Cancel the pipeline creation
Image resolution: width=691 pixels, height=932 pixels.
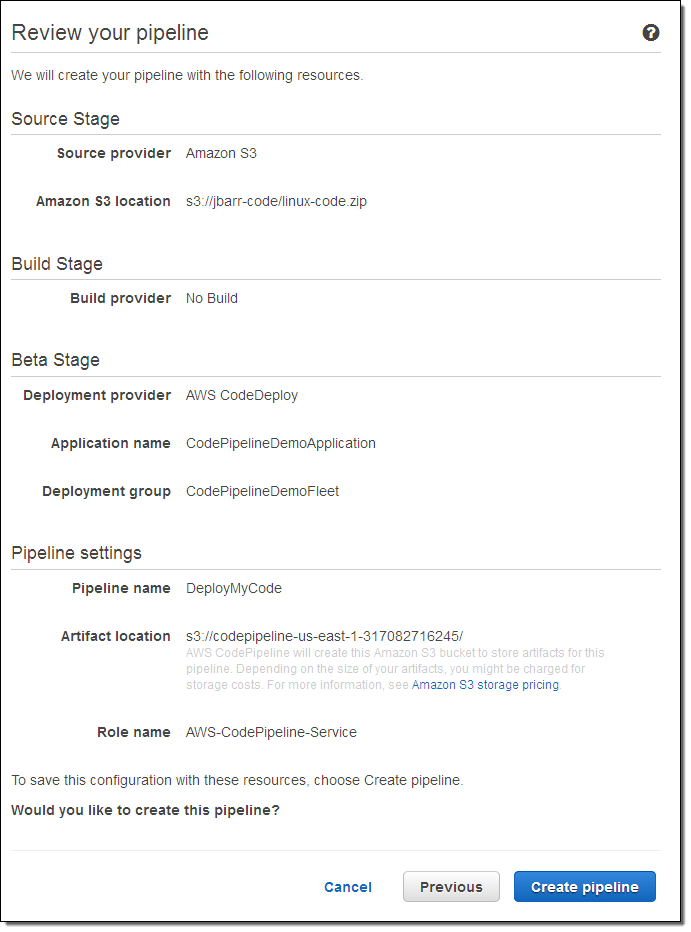tap(348, 887)
